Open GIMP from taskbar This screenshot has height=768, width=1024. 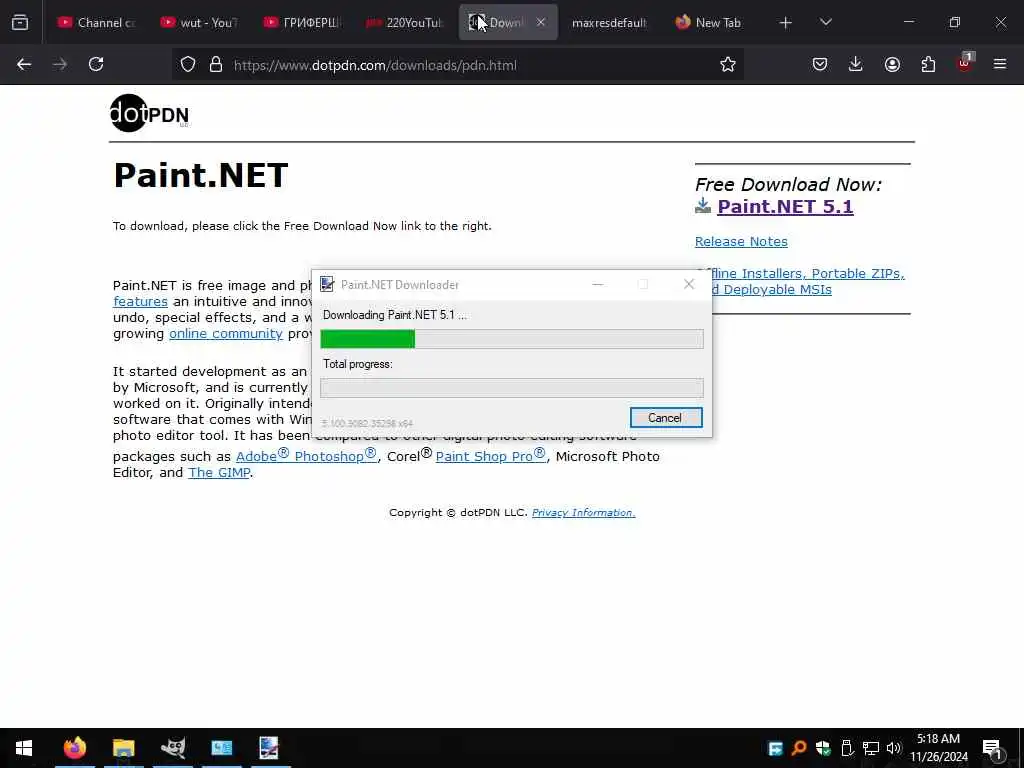pos(173,748)
